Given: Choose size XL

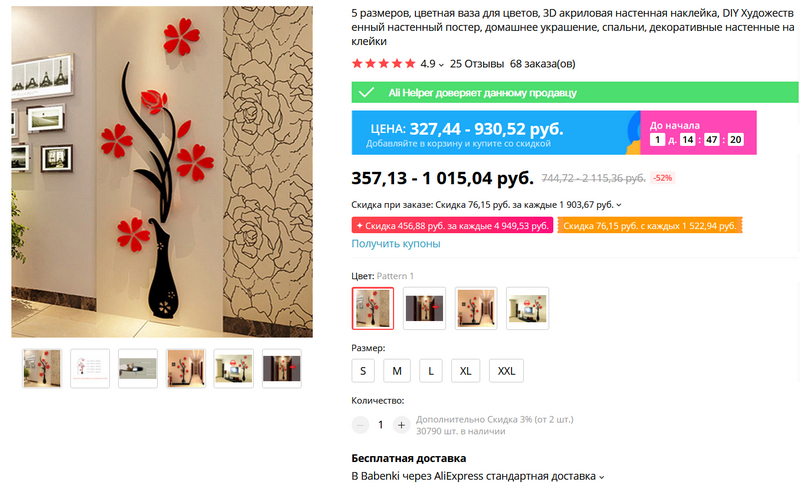Looking at the screenshot, I should [x=465, y=371].
